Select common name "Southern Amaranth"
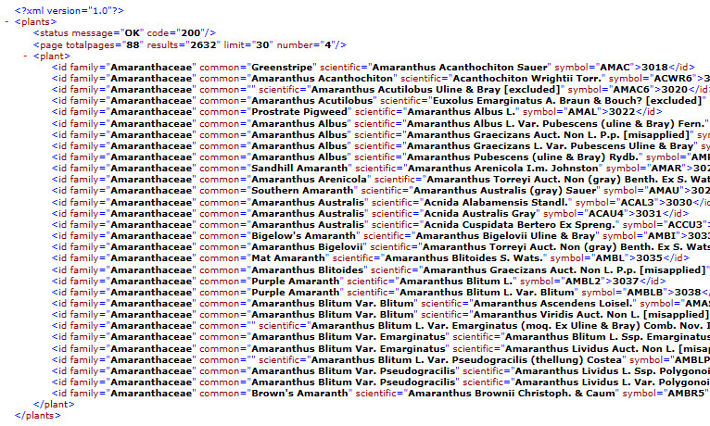Screen dimensions: 710x426 [x=302, y=191]
